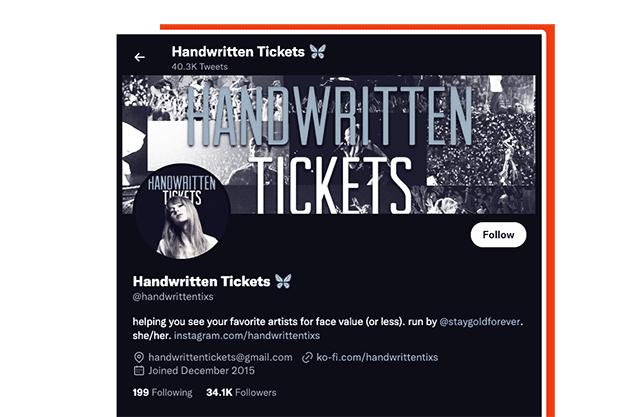Screen dimensions: 640x417
Task: Open the @staygoldforever mention link
Action: click(x=480, y=322)
